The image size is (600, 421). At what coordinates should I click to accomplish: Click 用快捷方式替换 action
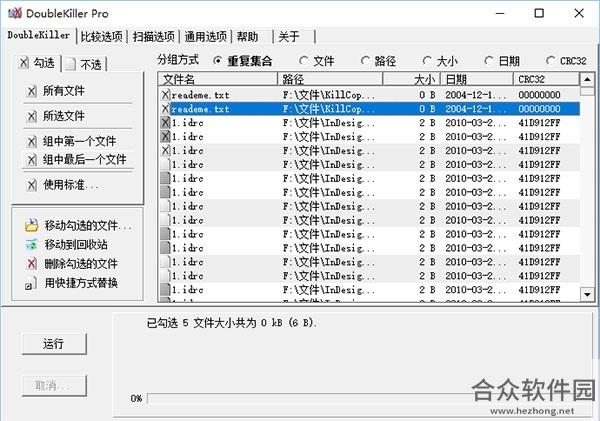(81, 283)
